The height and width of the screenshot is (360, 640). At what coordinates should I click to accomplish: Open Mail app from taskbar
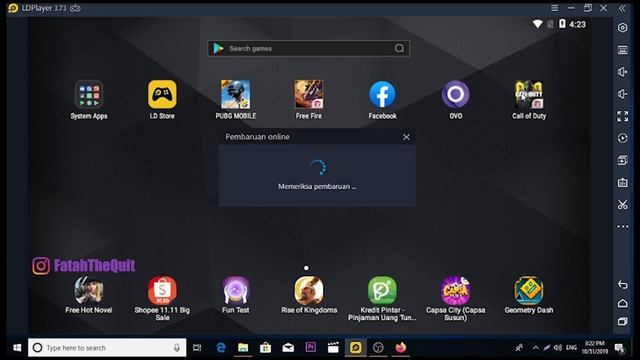[x=288, y=348]
